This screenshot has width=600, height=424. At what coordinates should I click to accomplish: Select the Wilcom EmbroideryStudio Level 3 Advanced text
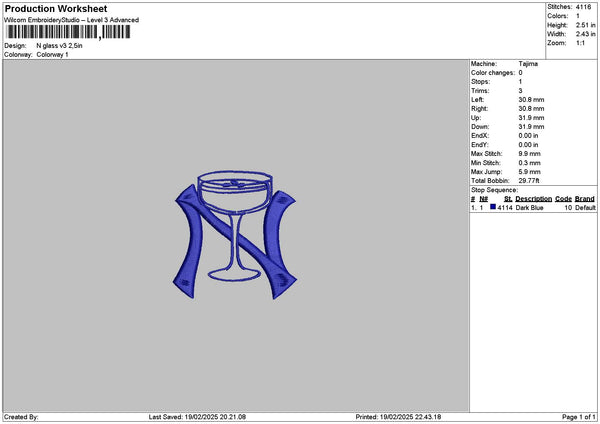tap(72, 20)
